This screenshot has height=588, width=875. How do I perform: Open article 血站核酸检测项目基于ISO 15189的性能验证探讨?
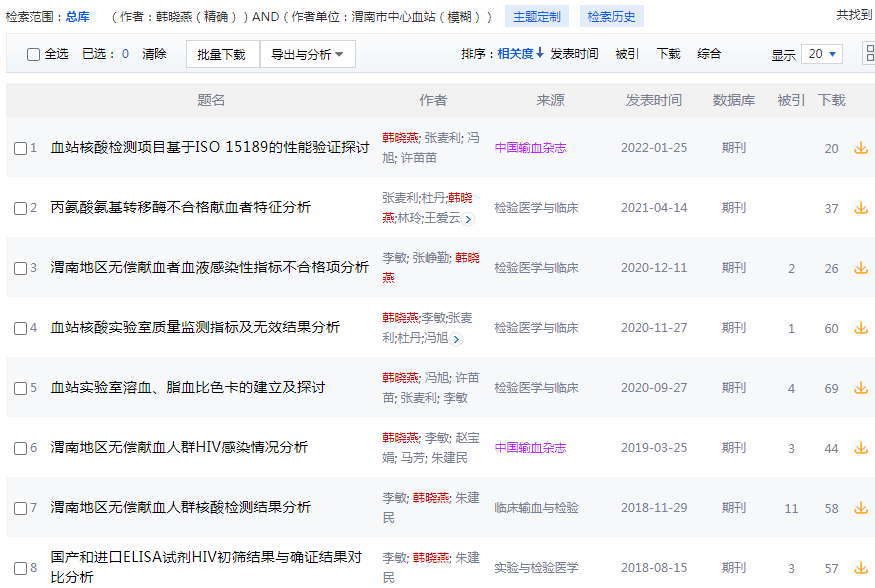210,147
